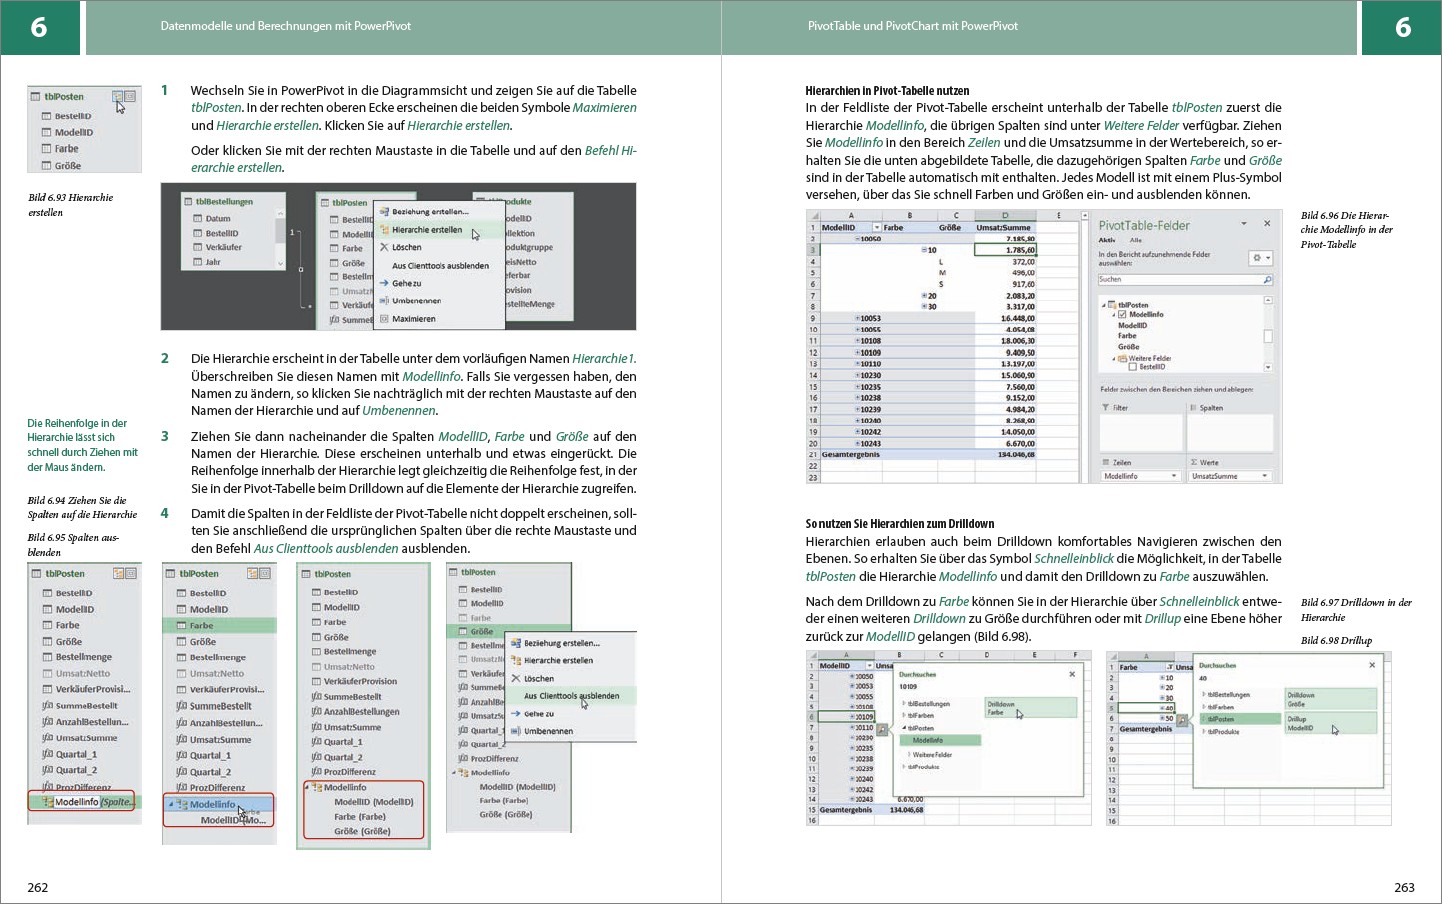Click the Schnelleinblick icon beside Farbe value 40
Image resolution: width=1442 pixels, height=904 pixels.
pyautogui.click(x=1182, y=720)
